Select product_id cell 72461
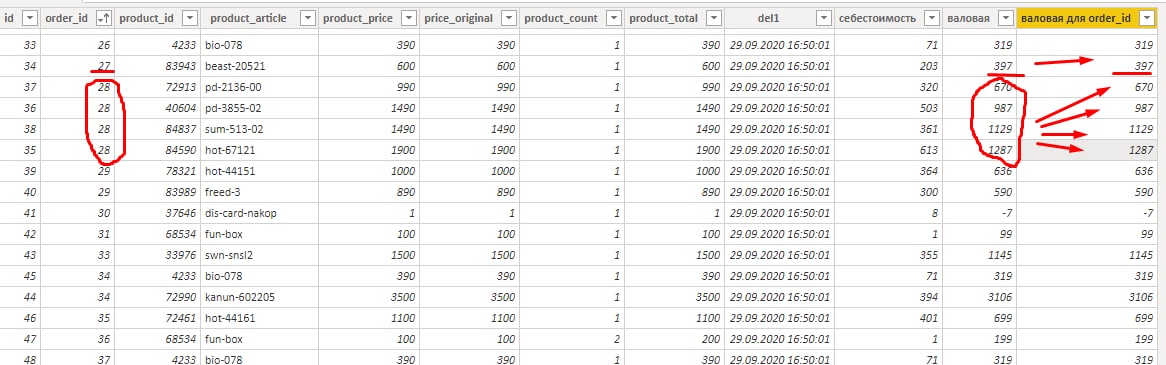1166x365 pixels. point(157,317)
